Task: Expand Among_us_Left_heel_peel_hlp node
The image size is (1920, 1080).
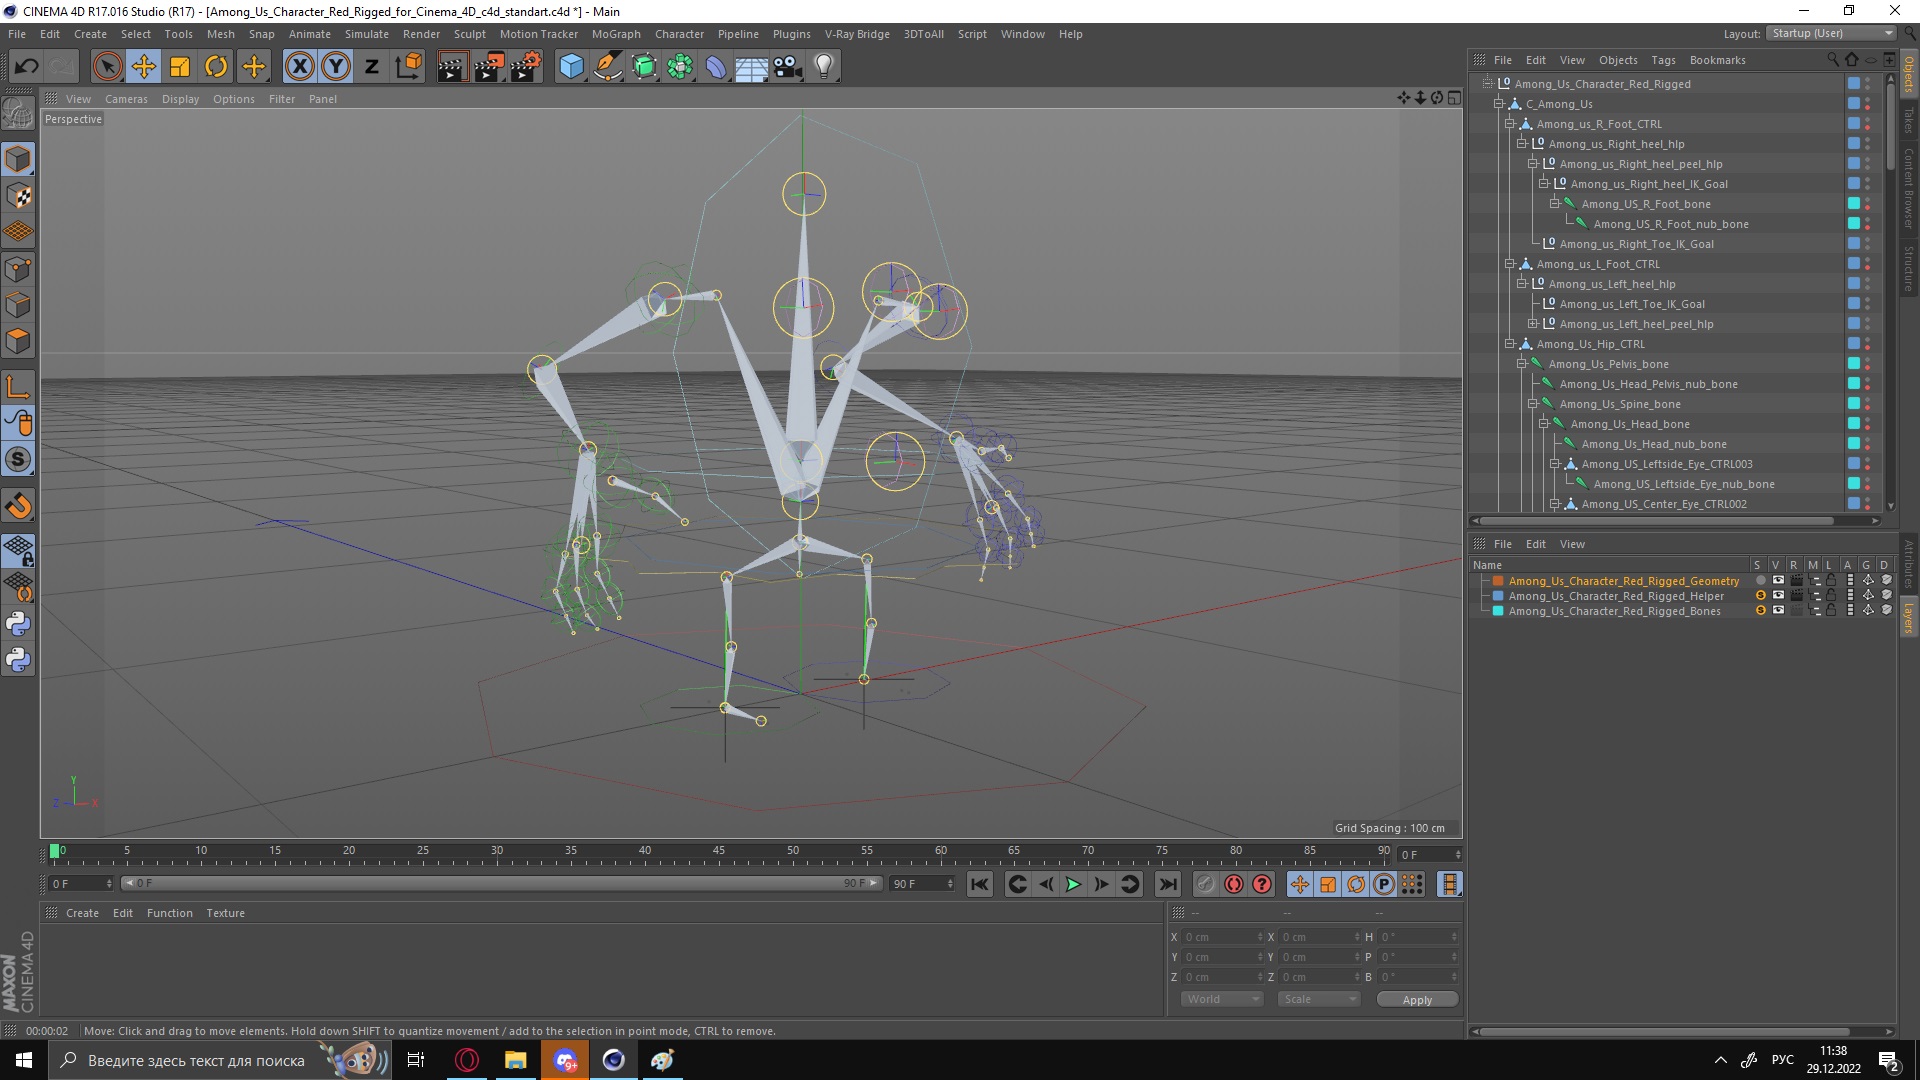Action: pyautogui.click(x=1532, y=324)
